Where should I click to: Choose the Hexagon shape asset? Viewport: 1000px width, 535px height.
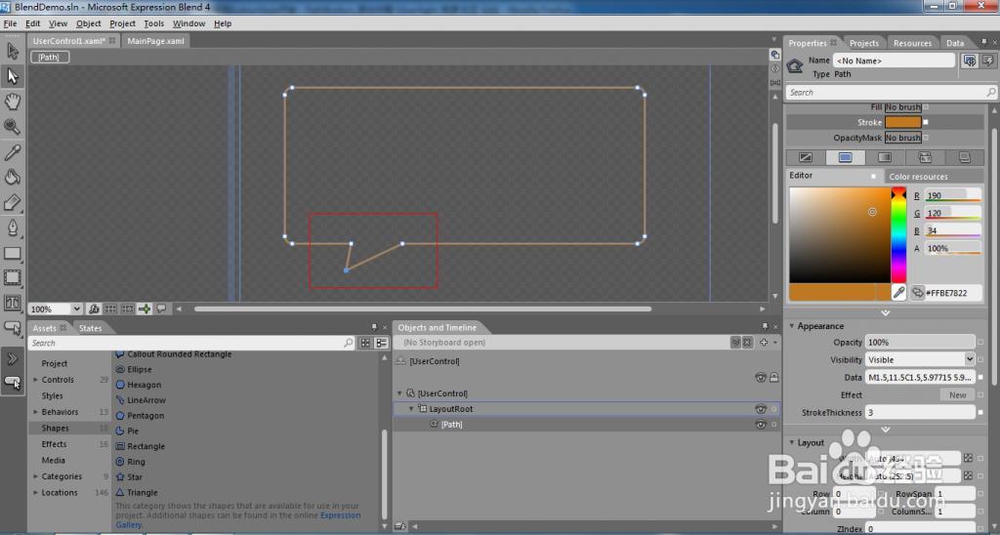click(143, 385)
